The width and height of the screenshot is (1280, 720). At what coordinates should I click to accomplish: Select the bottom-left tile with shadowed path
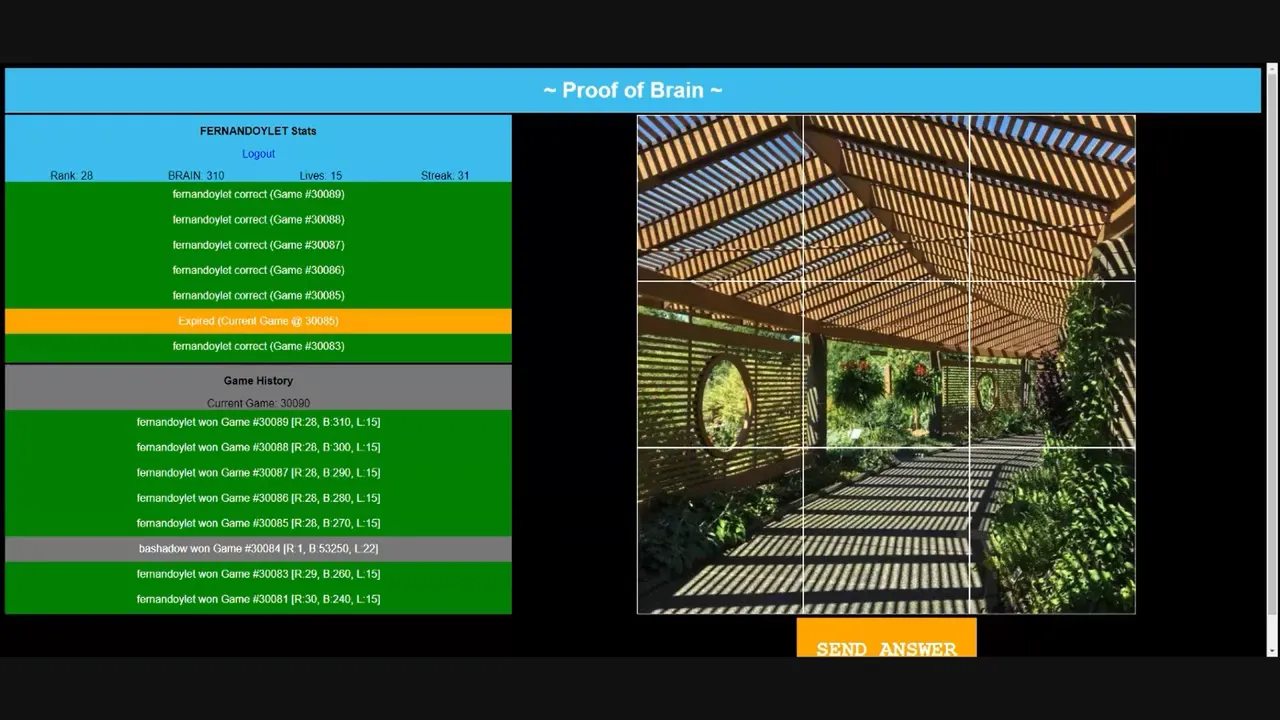coord(720,531)
